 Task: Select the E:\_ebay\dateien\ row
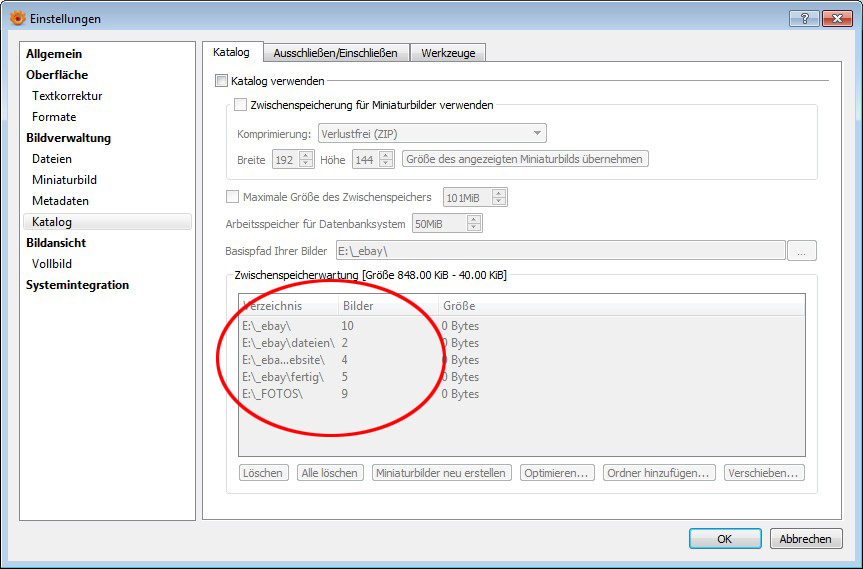click(522, 343)
